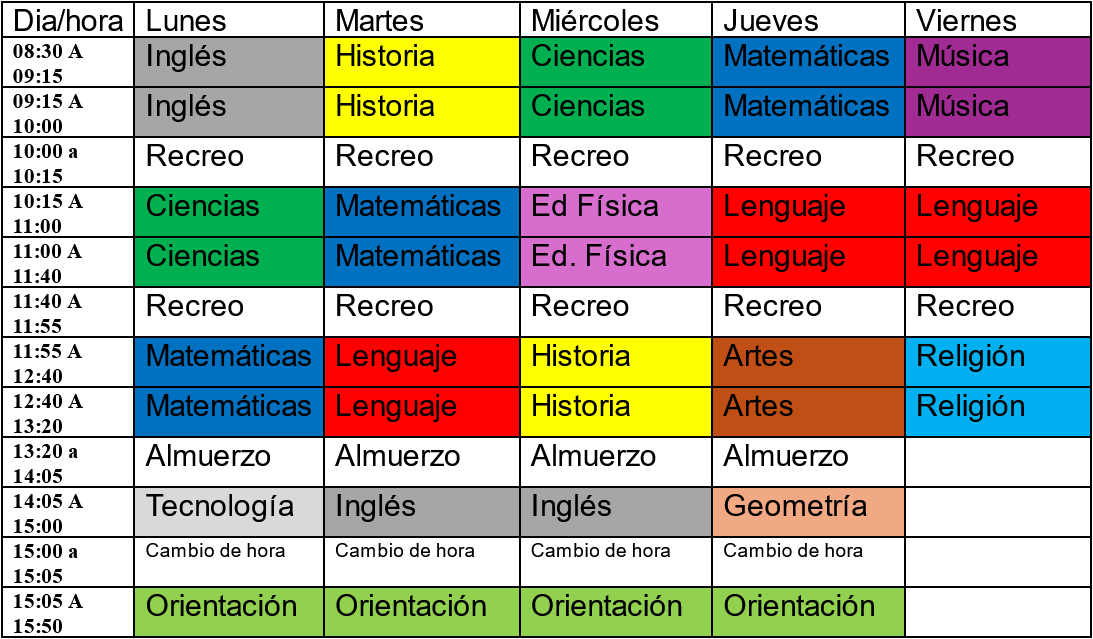
Task: Click the 11:55 Religión cell on Viernes
Action: tap(998, 362)
